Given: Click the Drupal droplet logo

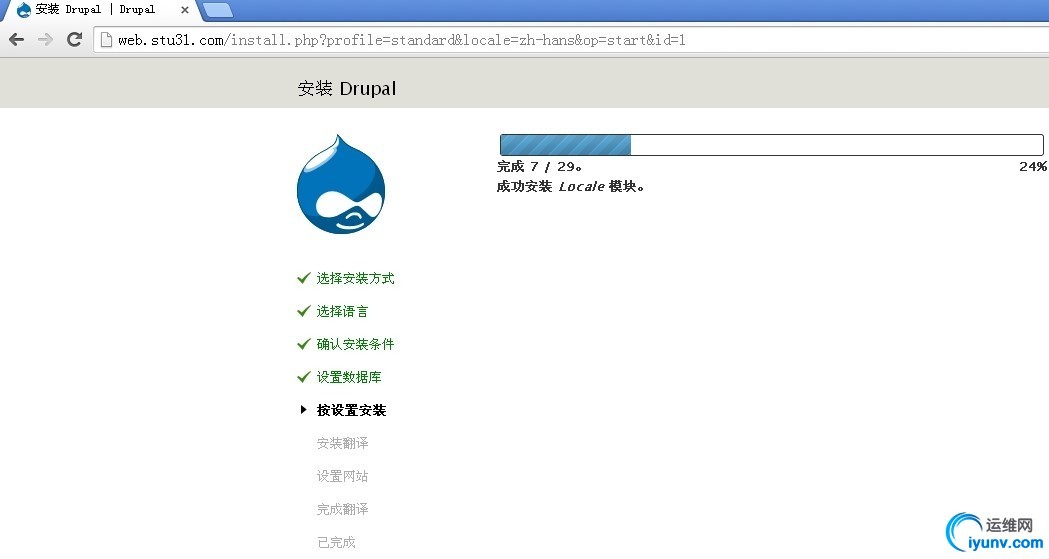Looking at the screenshot, I should 341,185.
